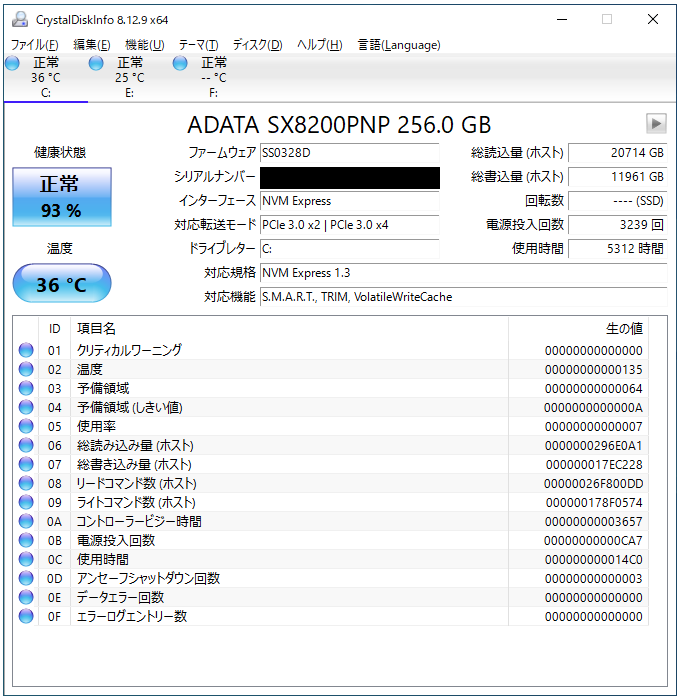
Task: Open the ファイル(F) menu
Action: click(34, 45)
